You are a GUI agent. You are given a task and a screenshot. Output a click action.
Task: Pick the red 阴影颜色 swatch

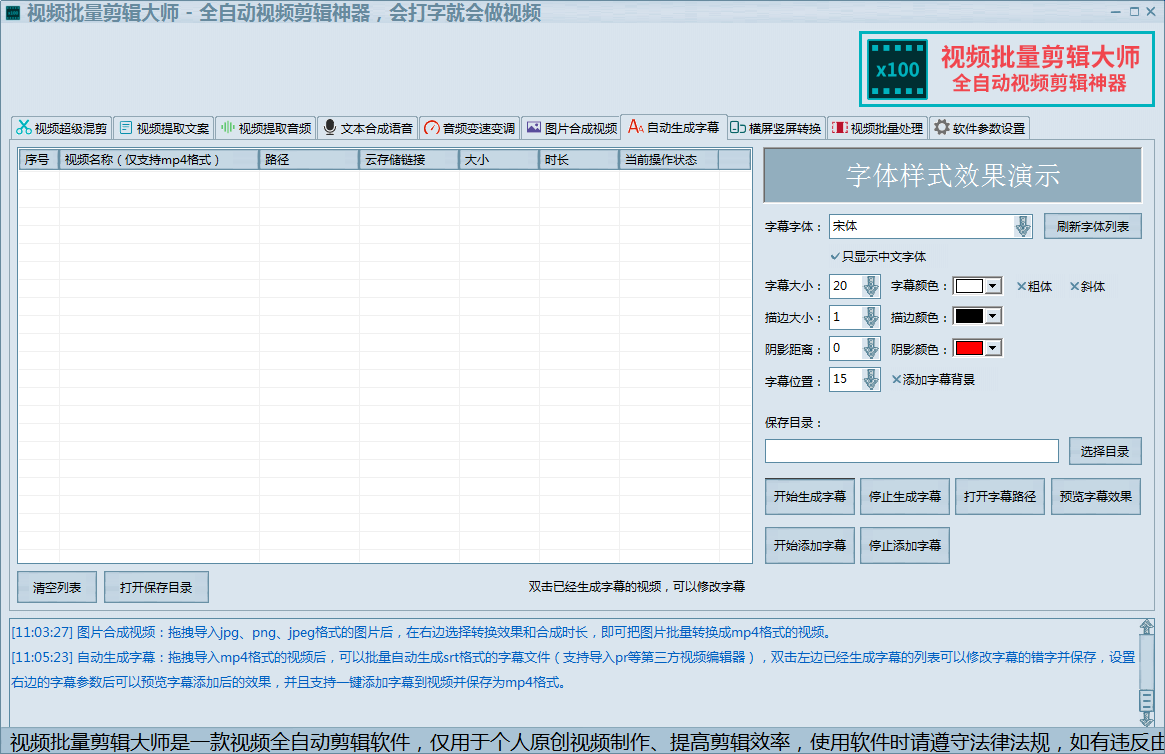969,348
